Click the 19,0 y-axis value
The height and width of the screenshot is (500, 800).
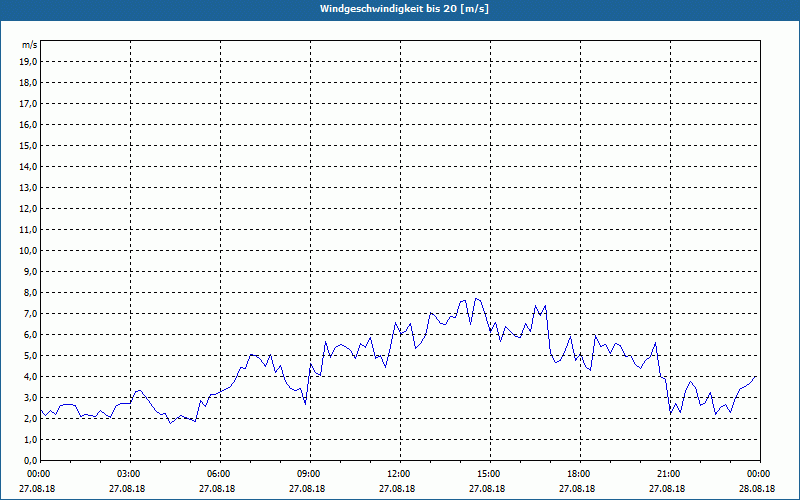tap(28, 62)
